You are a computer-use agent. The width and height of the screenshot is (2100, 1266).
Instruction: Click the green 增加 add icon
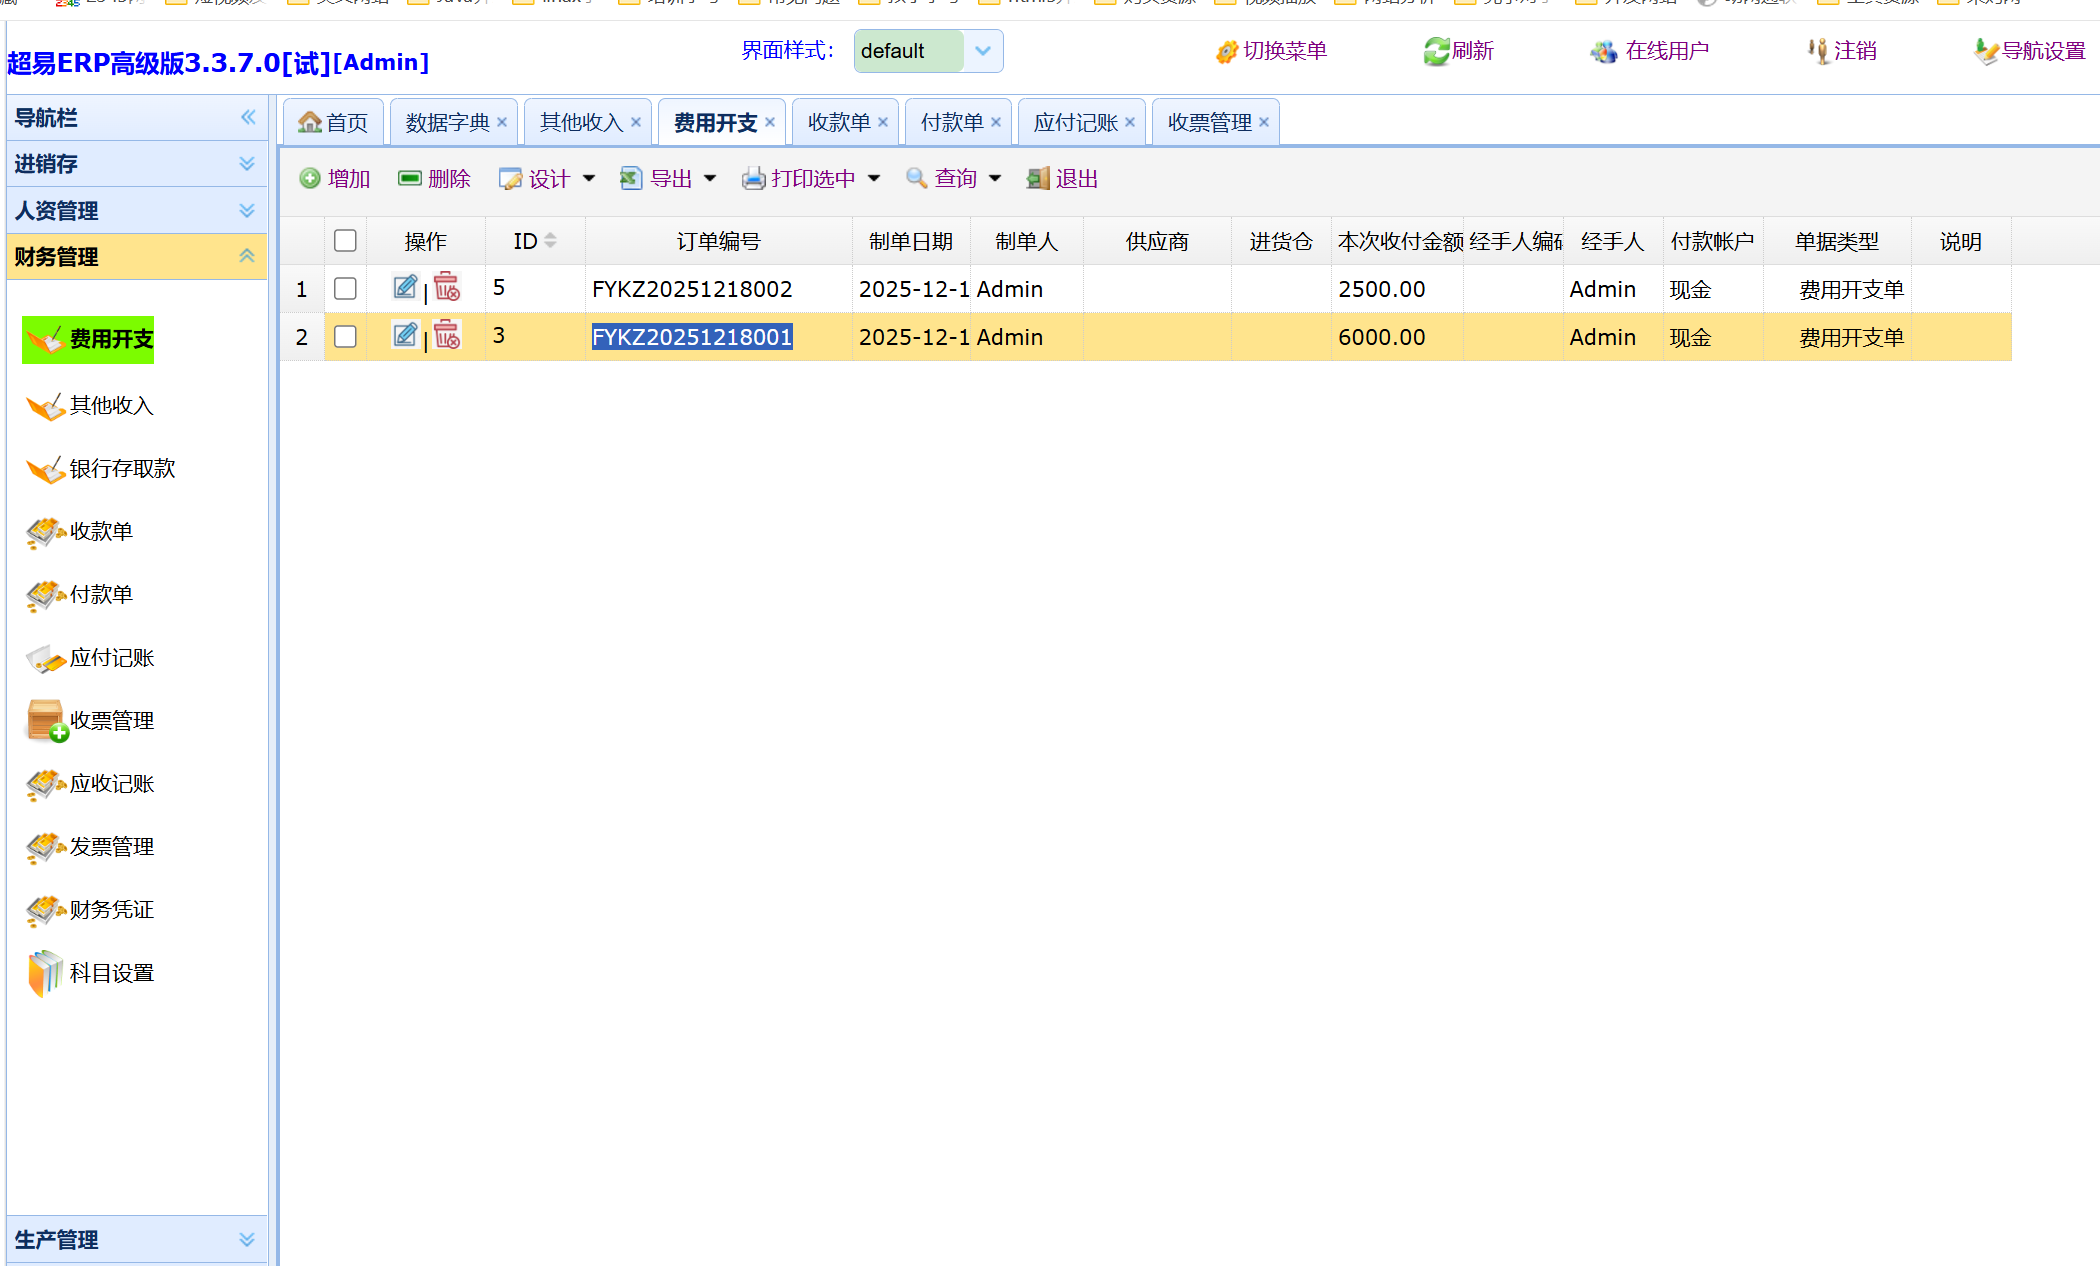click(x=310, y=179)
